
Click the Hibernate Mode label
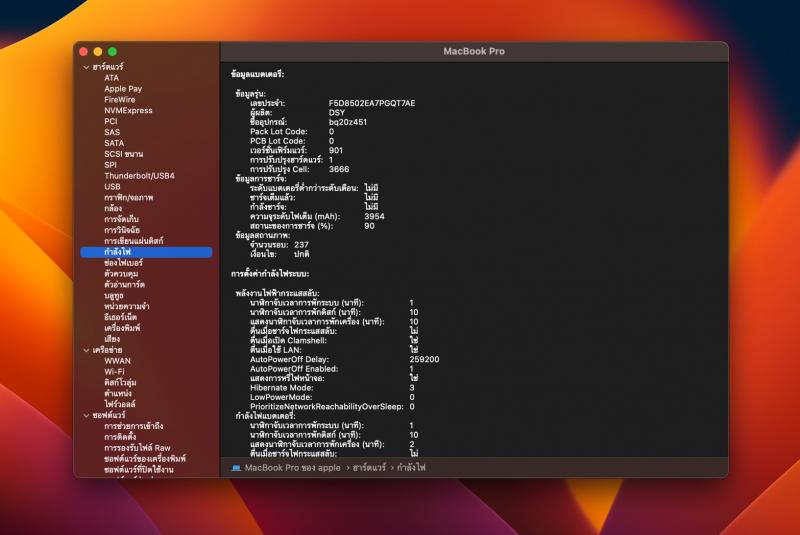(x=282, y=388)
